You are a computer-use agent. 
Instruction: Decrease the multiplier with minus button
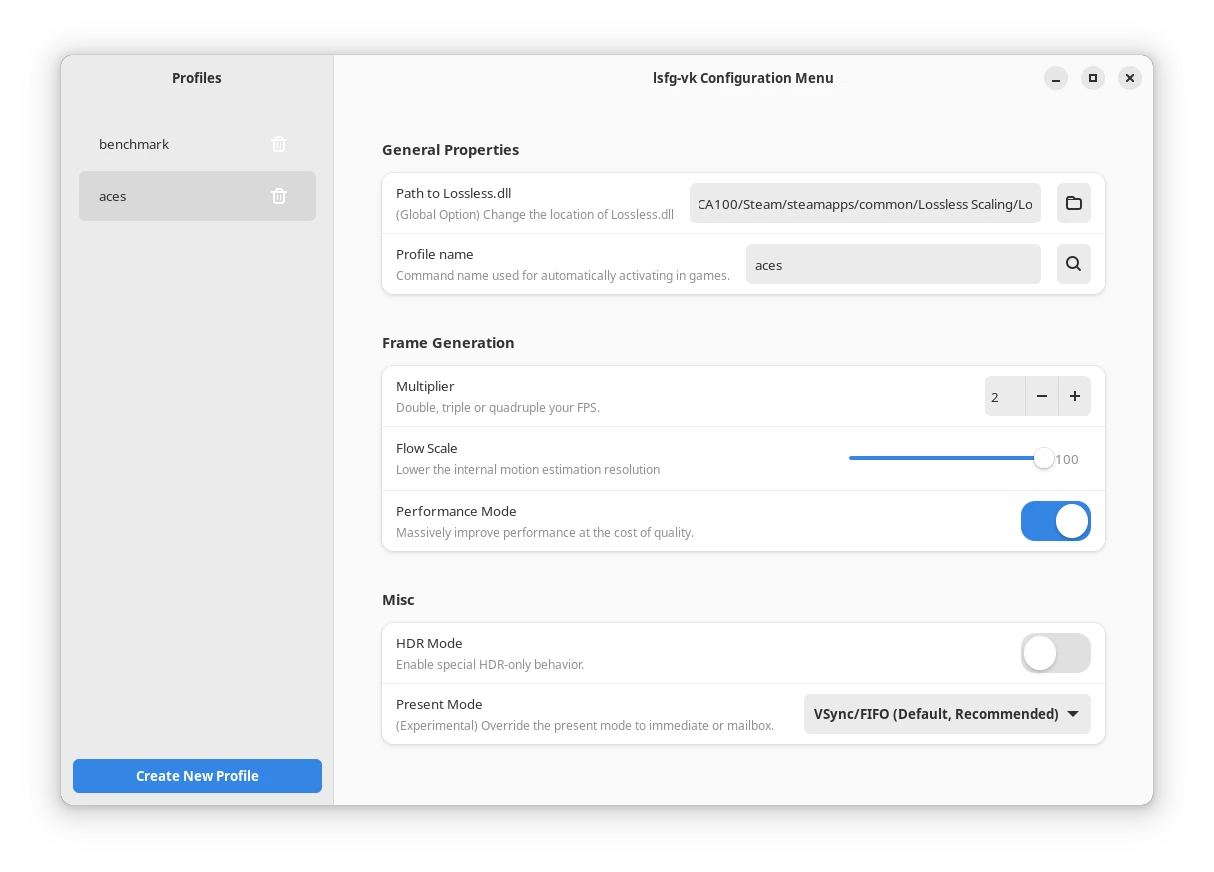[x=1041, y=396]
